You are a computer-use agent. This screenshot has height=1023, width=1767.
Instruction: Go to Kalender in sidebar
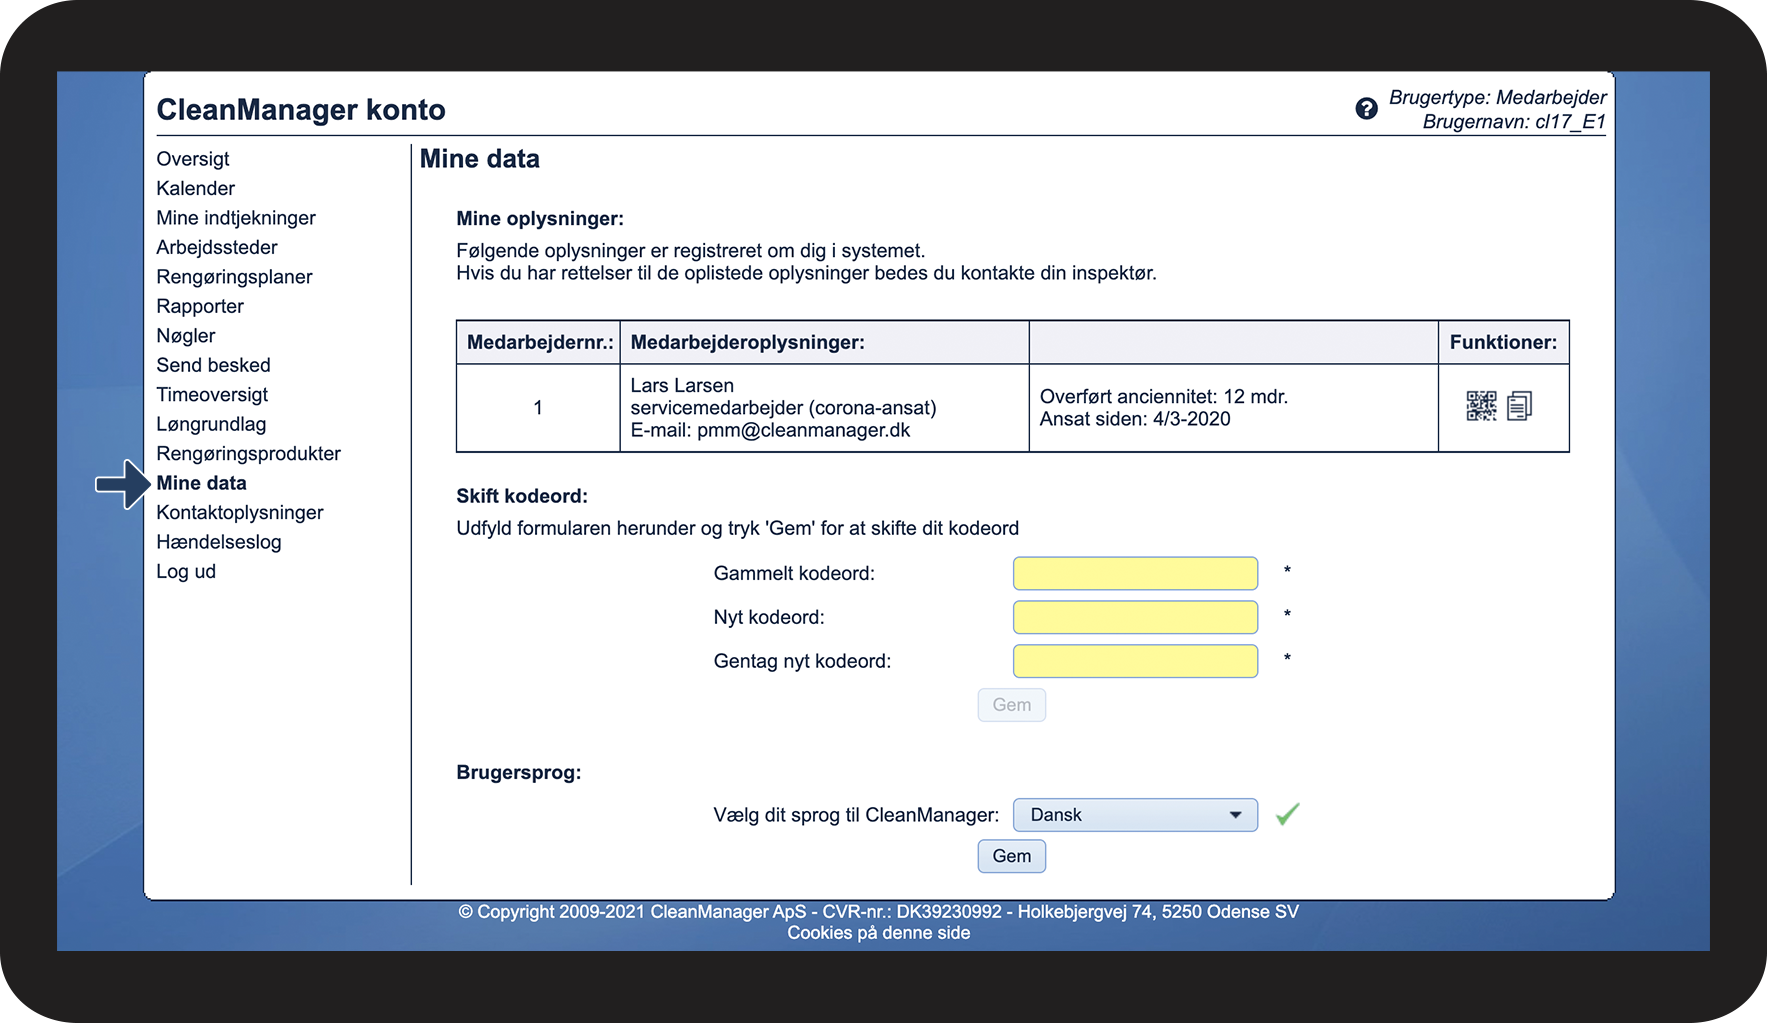click(196, 188)
